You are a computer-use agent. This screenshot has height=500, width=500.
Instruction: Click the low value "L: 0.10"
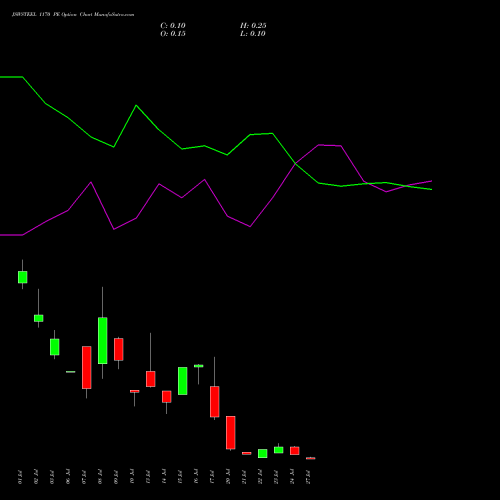253,34
